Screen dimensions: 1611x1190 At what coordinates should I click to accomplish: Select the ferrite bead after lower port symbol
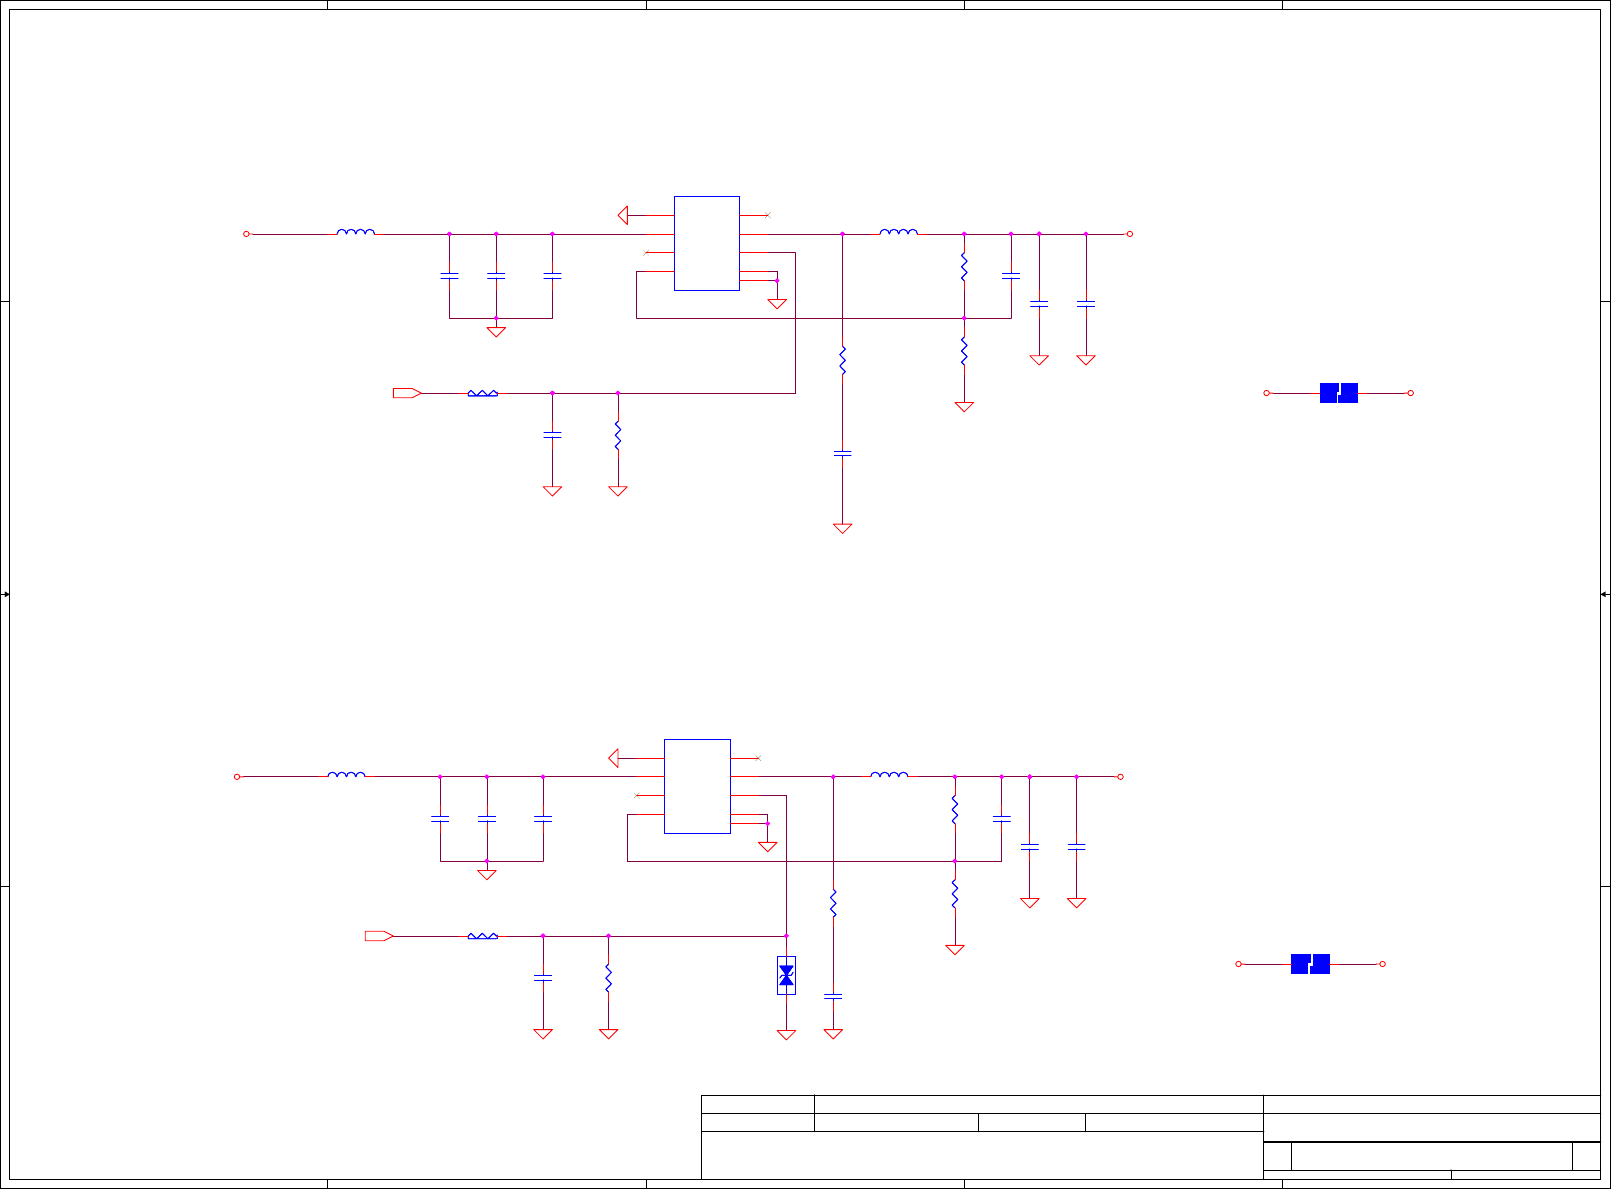click(x=483, y=936)
